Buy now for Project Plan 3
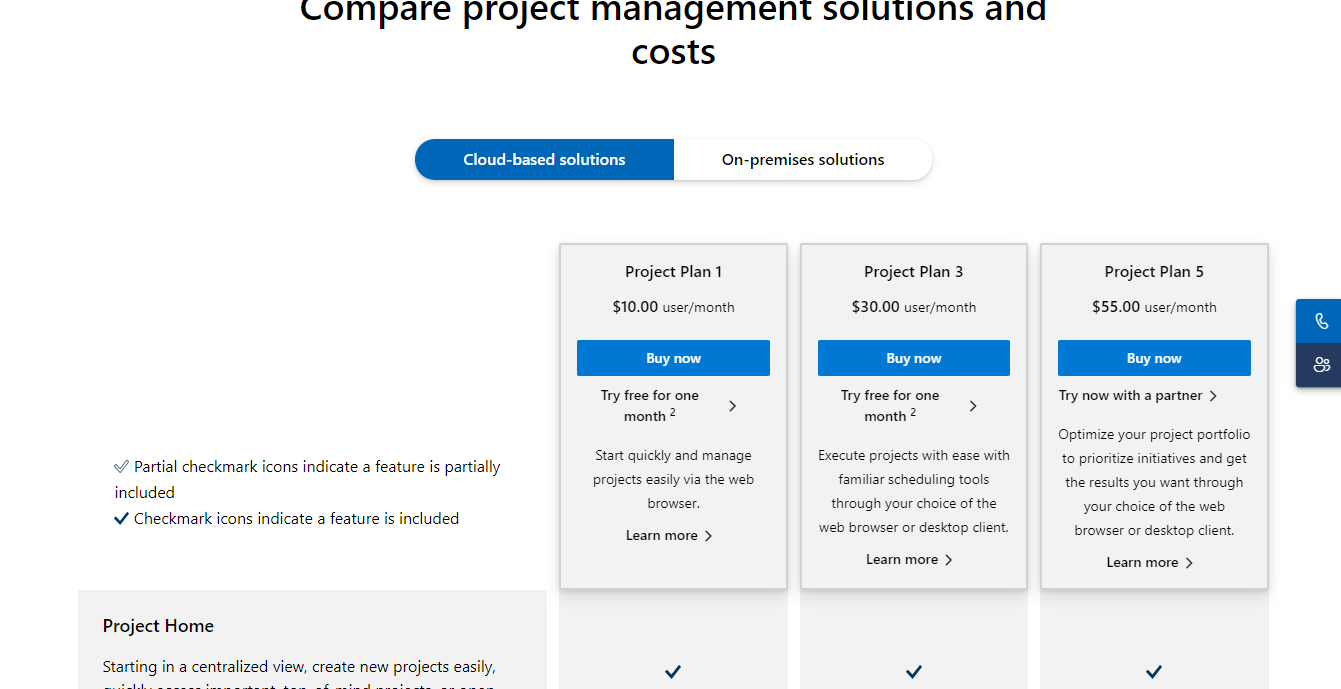Viewport: 1341px width, 689px height. pos(914,358)
